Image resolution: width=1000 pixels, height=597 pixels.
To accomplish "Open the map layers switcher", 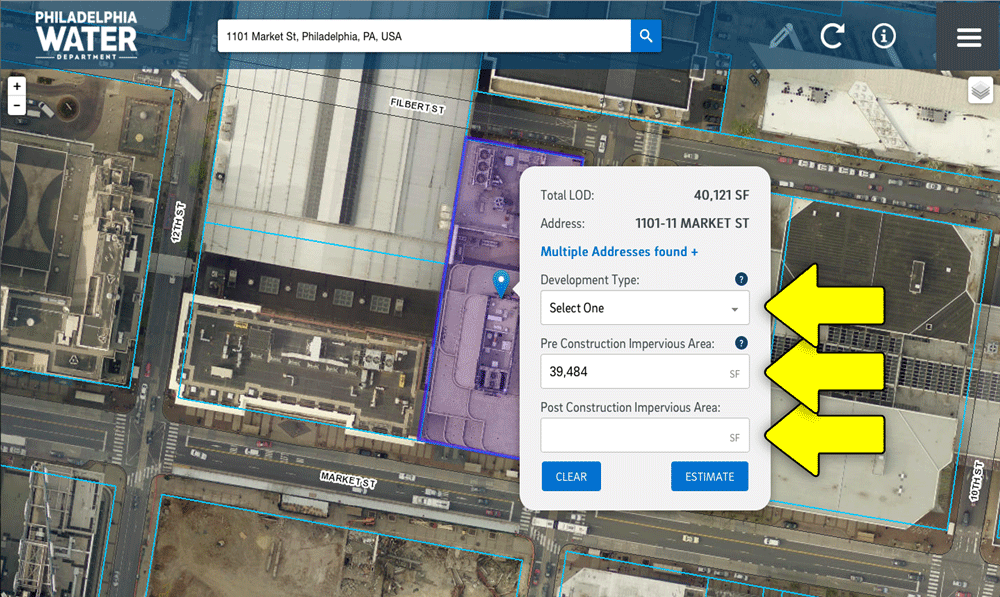I will pos(980,91).
